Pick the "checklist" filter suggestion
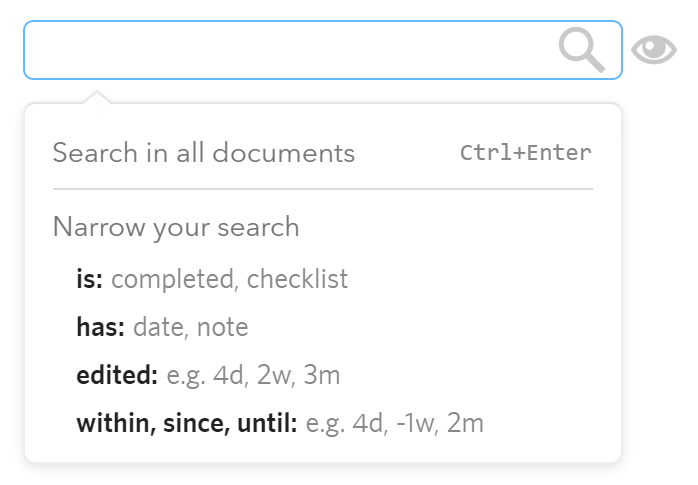Screen dimensions: 698x485 [x=297, y=279]
